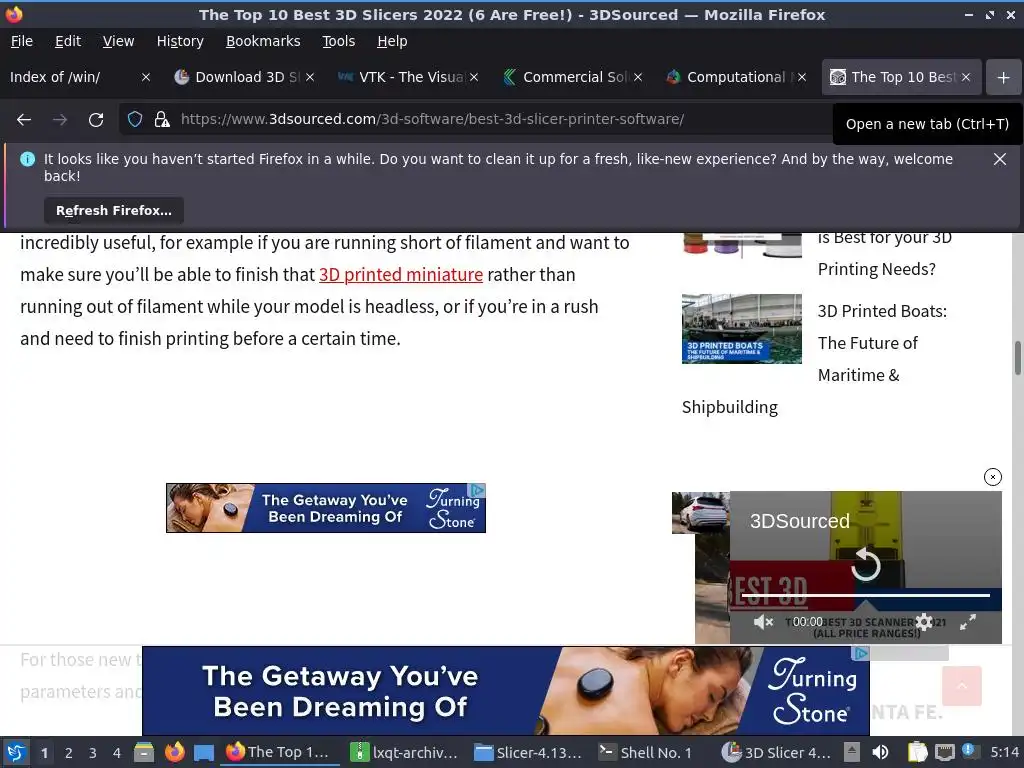
Task: Open the LXQt start menu button
Action: (x=16, y=752)
